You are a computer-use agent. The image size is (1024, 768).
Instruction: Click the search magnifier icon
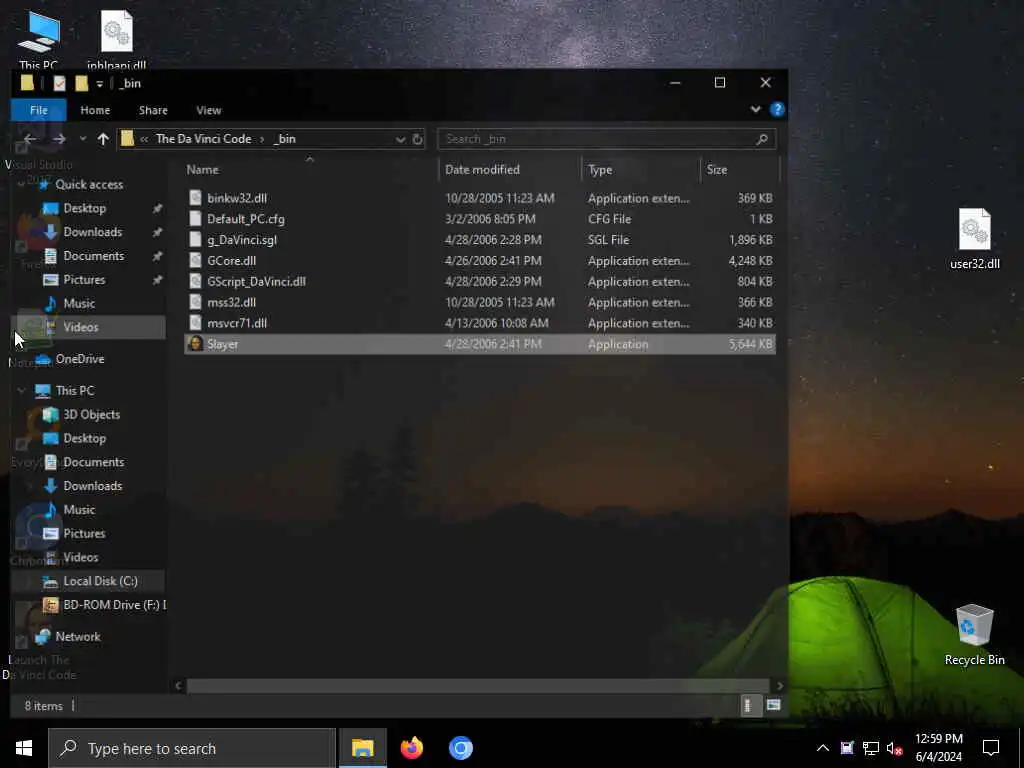click(761, 139)
